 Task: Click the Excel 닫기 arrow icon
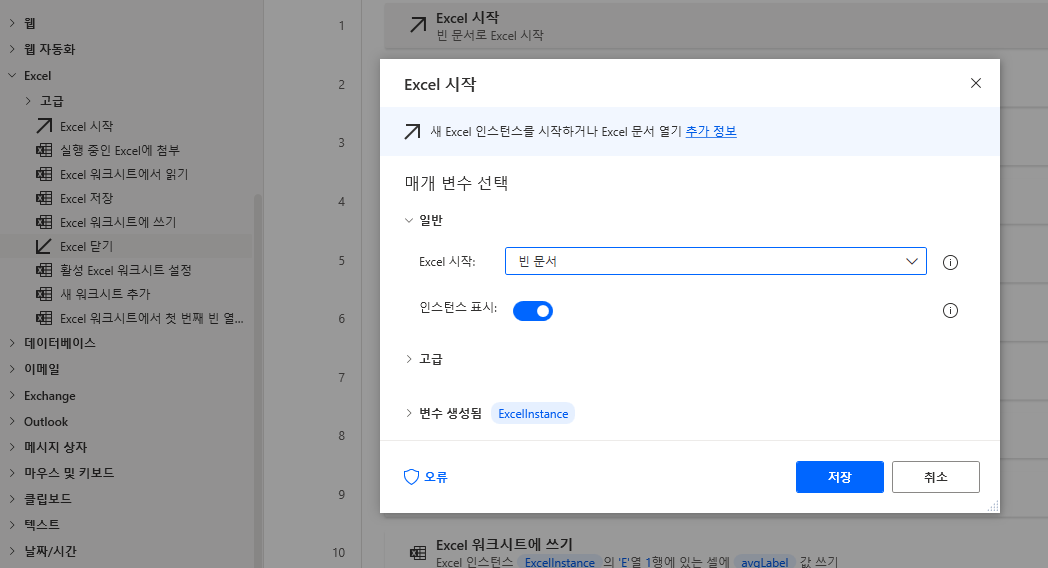44,246
